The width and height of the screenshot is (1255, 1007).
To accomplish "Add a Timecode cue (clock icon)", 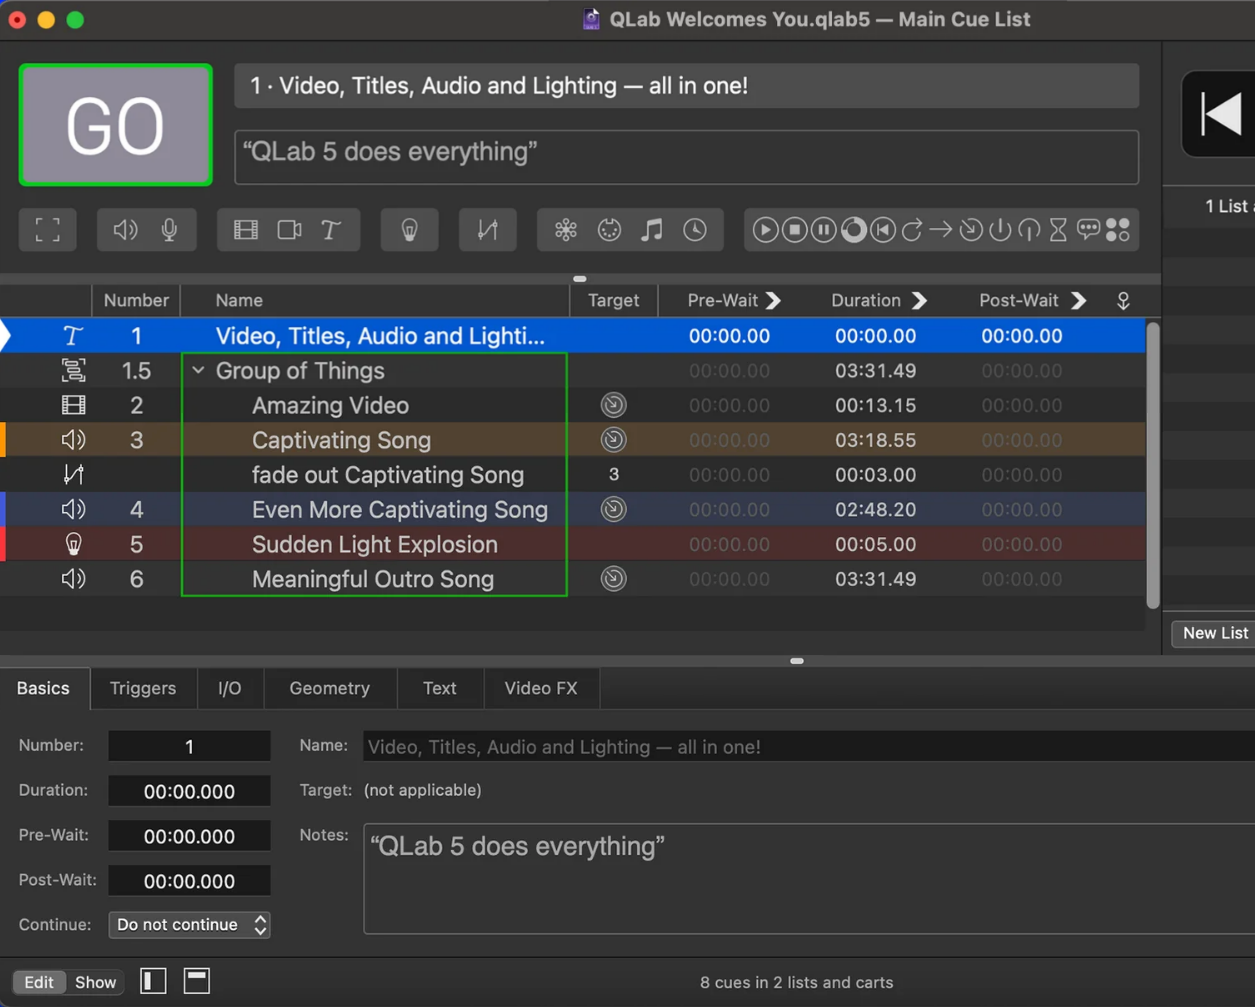I will coord(695,230).
